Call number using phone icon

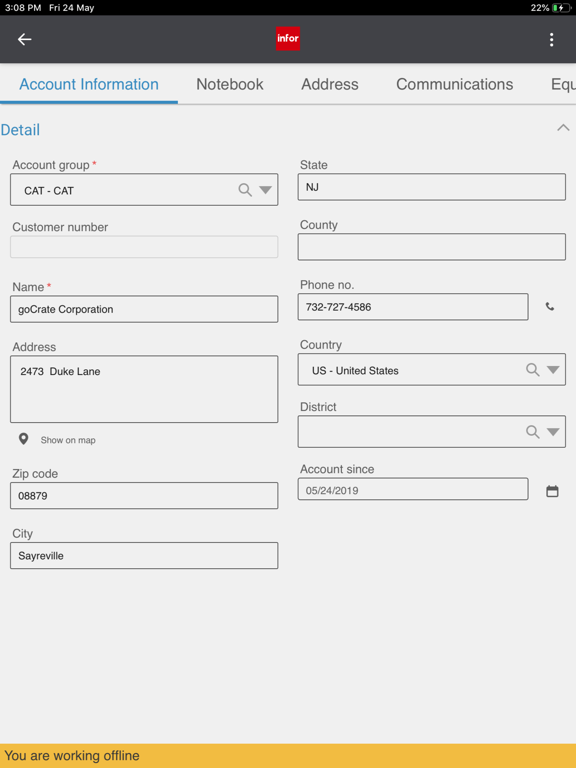coord(550,307)
